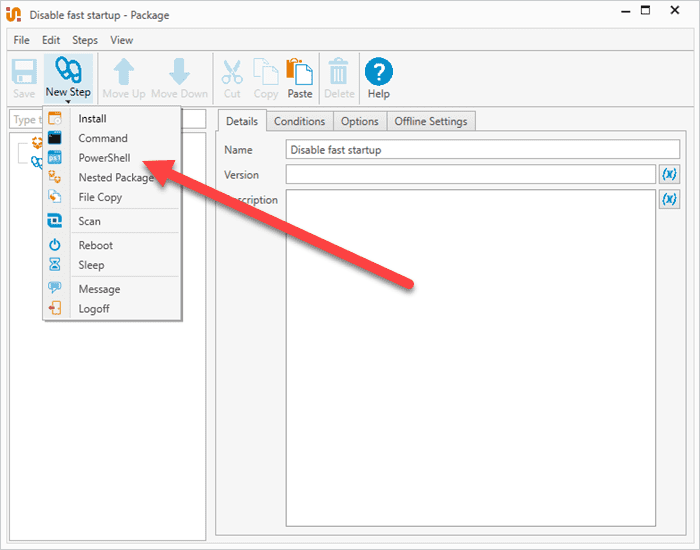
Task: Click the File Copy step icon
Action: [54, 197]
